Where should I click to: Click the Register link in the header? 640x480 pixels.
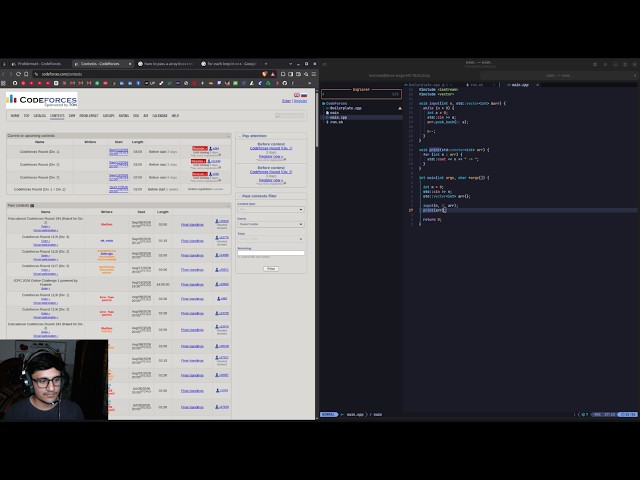tap(300, 101)
